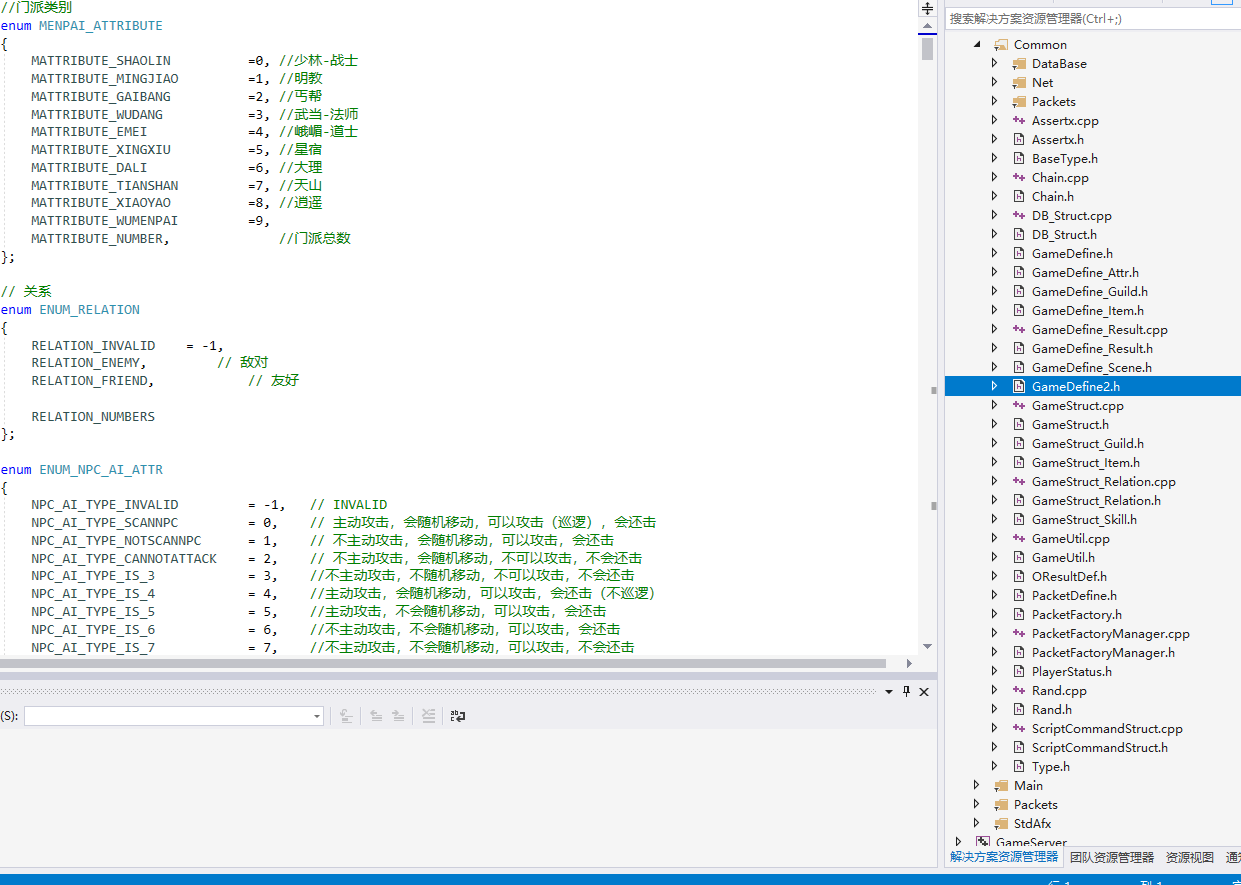Click the StdAfx folder icon

[1001, 823]
